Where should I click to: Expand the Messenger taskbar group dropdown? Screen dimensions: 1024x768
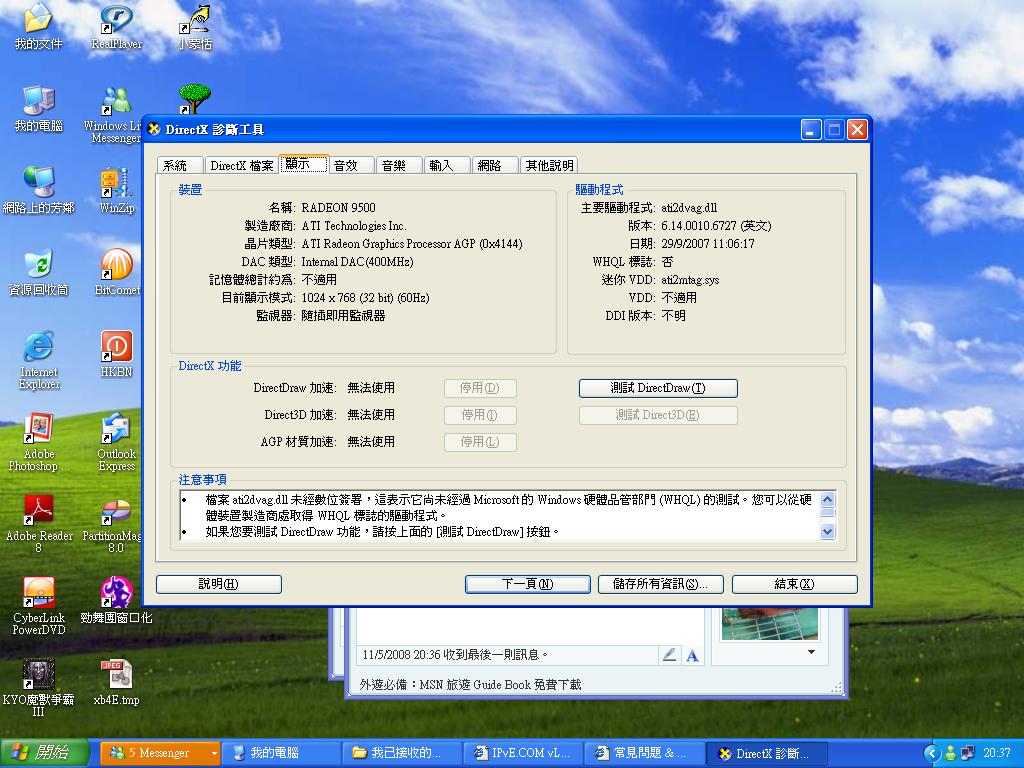213,753
